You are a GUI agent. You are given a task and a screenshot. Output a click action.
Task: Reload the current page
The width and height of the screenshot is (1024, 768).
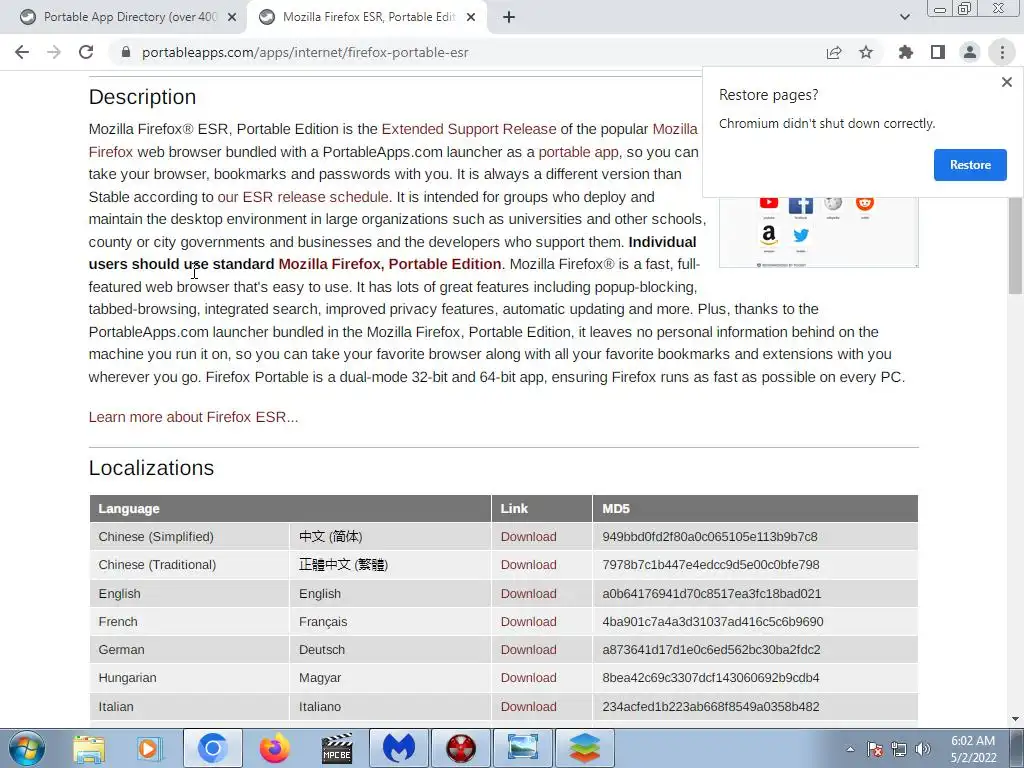coord(86,52)
